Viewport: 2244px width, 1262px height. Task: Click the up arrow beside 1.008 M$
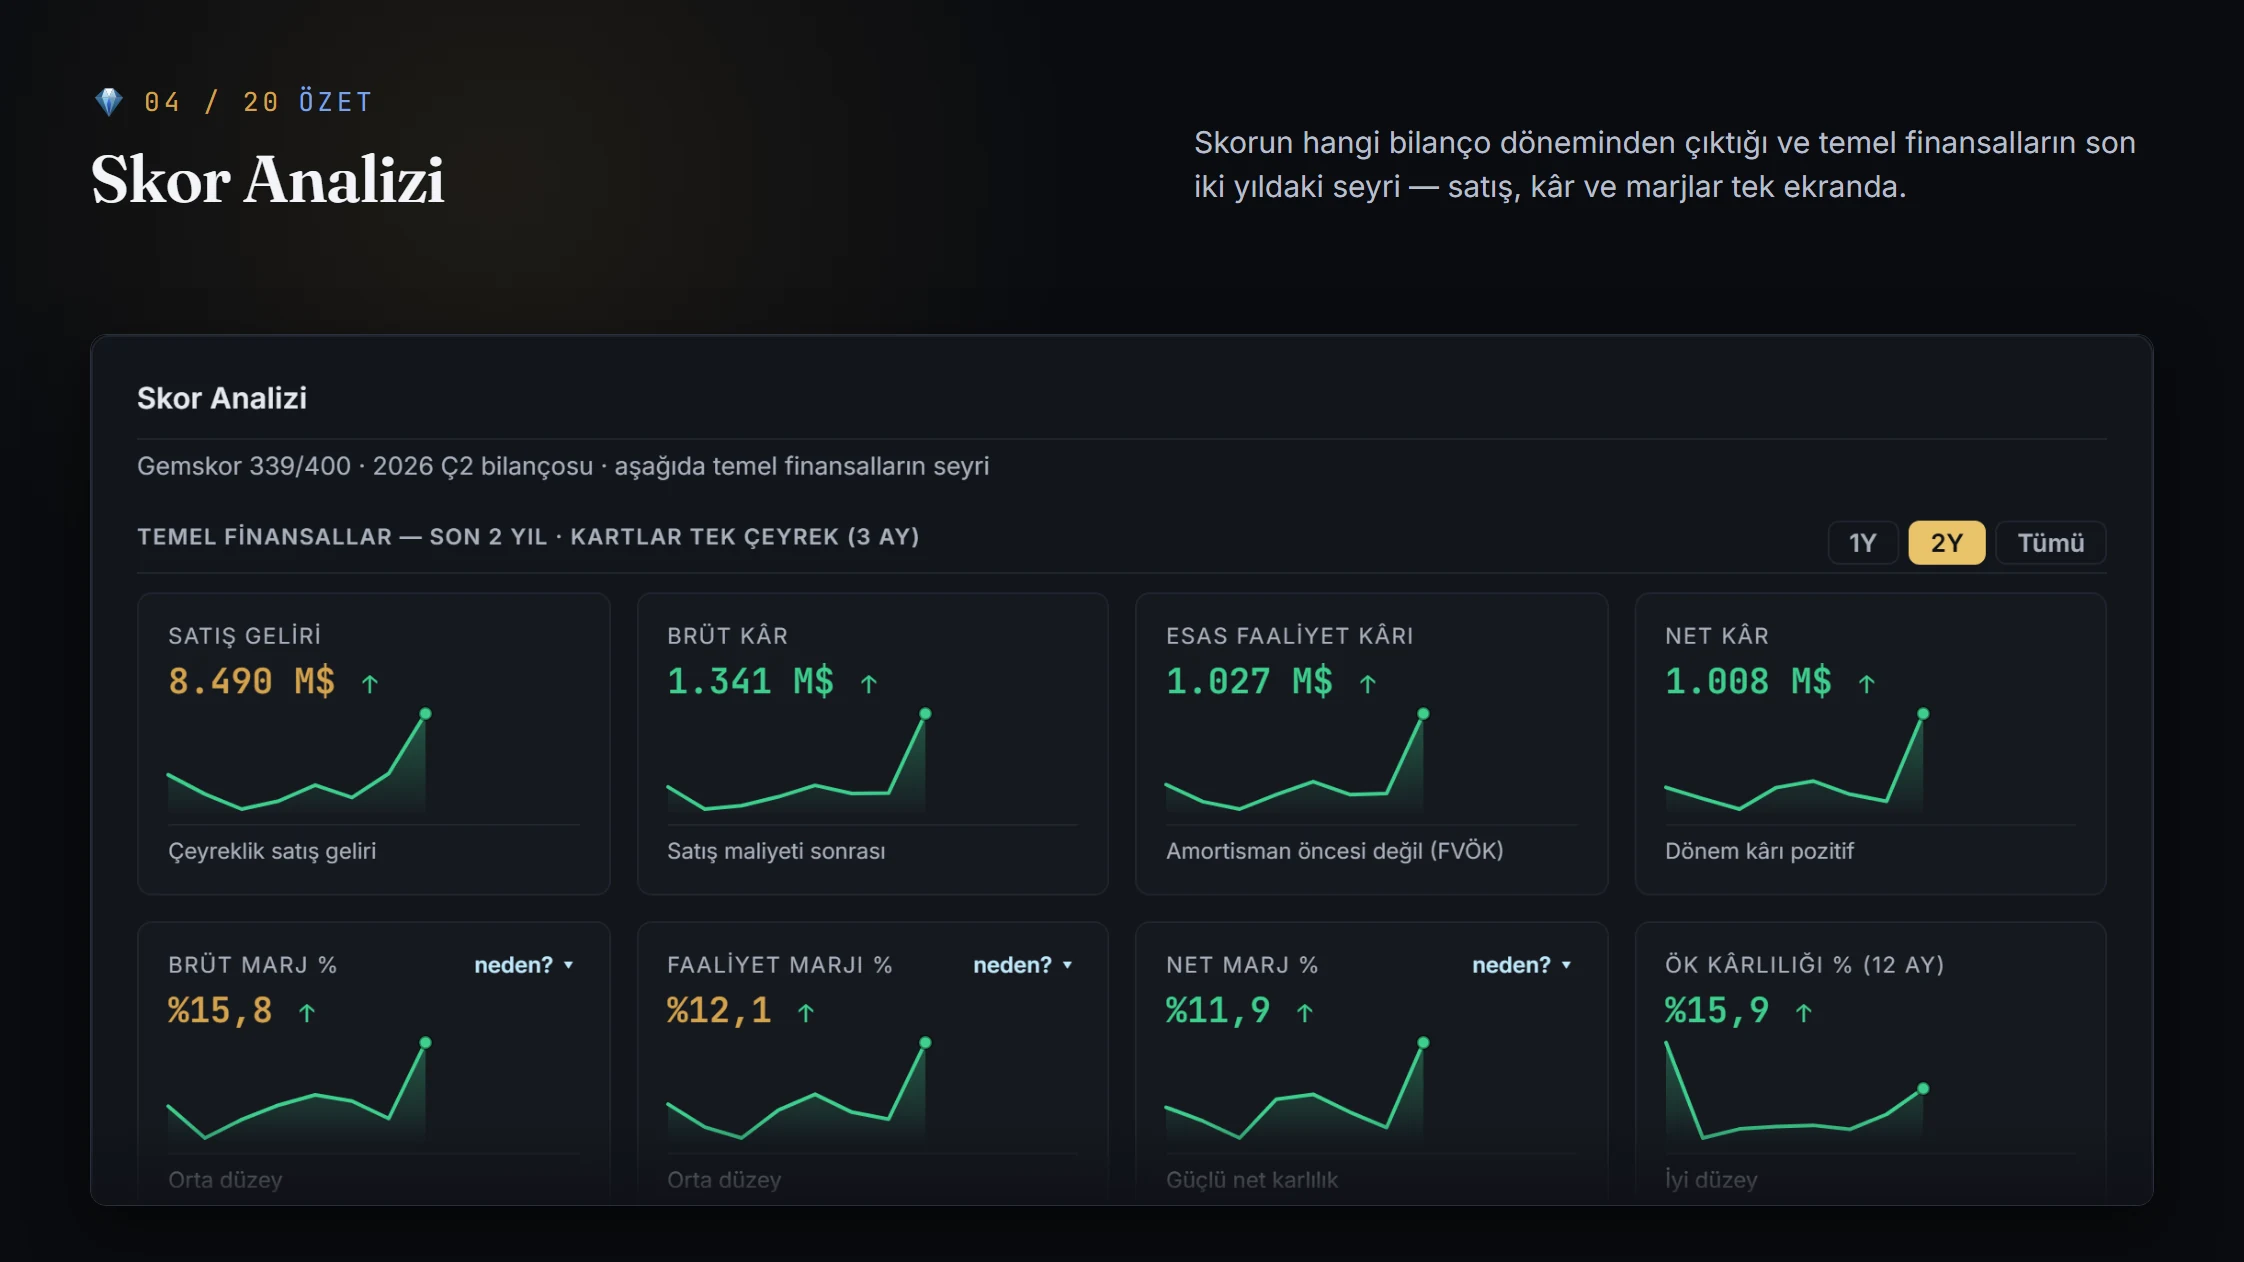pos(1866,684)
